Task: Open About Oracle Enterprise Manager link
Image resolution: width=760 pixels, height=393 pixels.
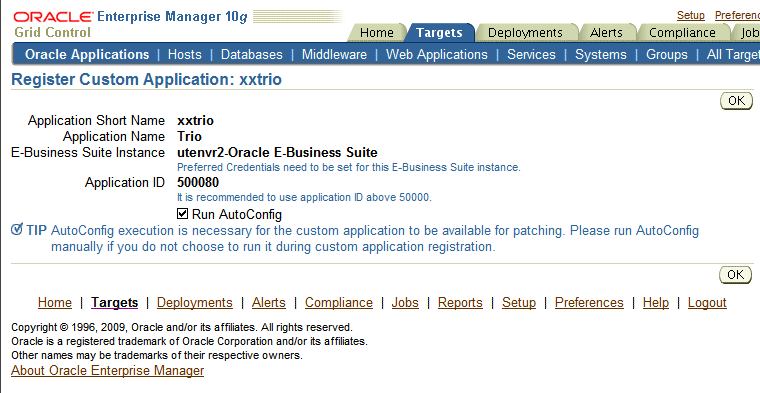Action: [108, 370]
